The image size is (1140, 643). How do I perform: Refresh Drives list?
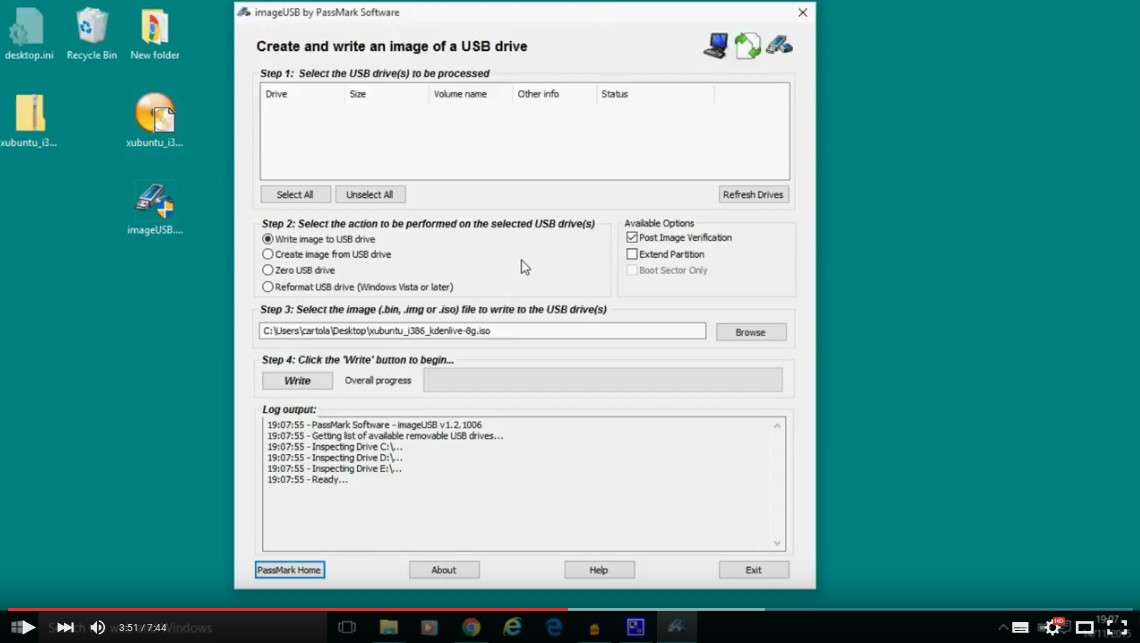[x=754, y=194]
